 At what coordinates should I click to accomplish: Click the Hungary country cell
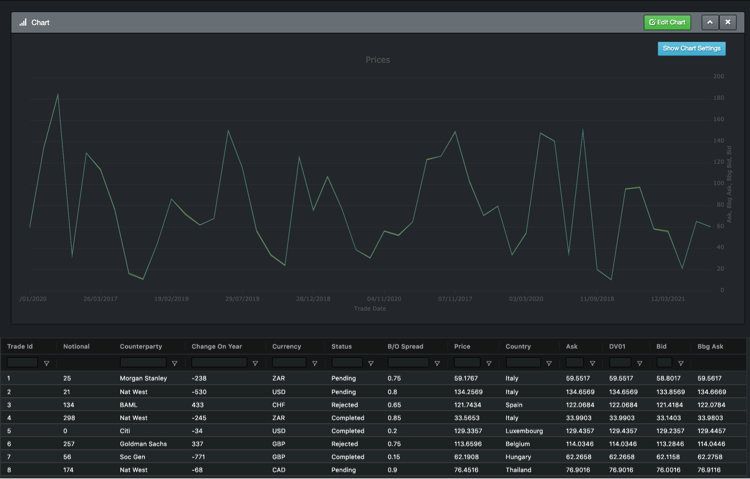[x=518, y=457]
